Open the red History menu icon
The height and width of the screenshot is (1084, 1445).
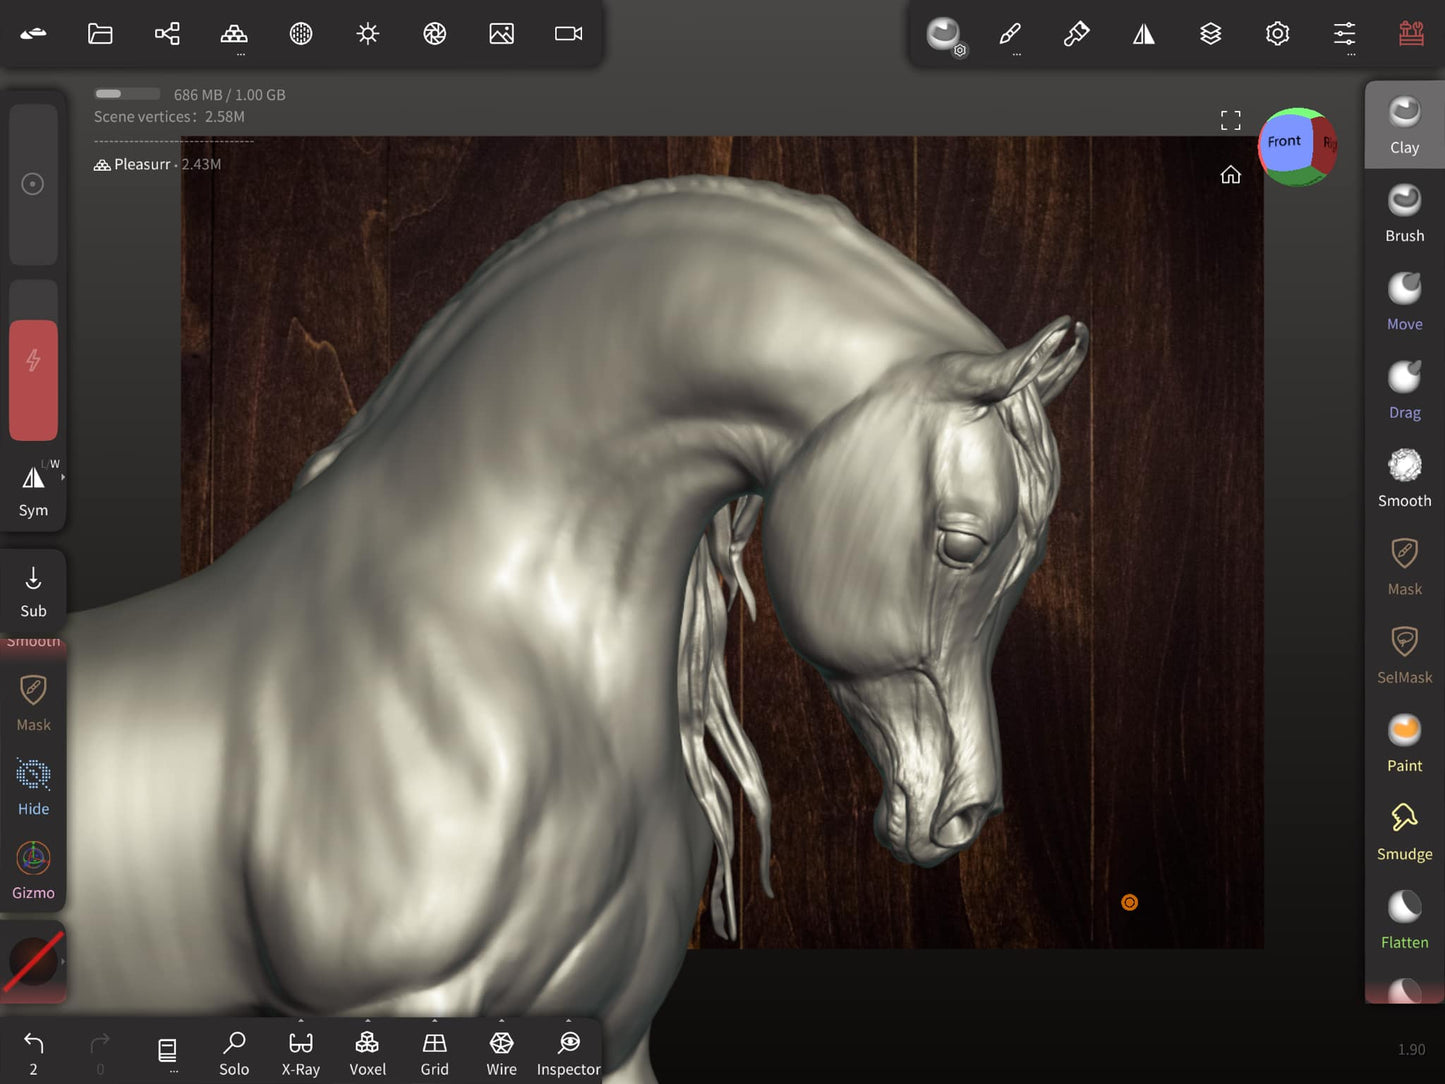click(x=1412, y=34)
